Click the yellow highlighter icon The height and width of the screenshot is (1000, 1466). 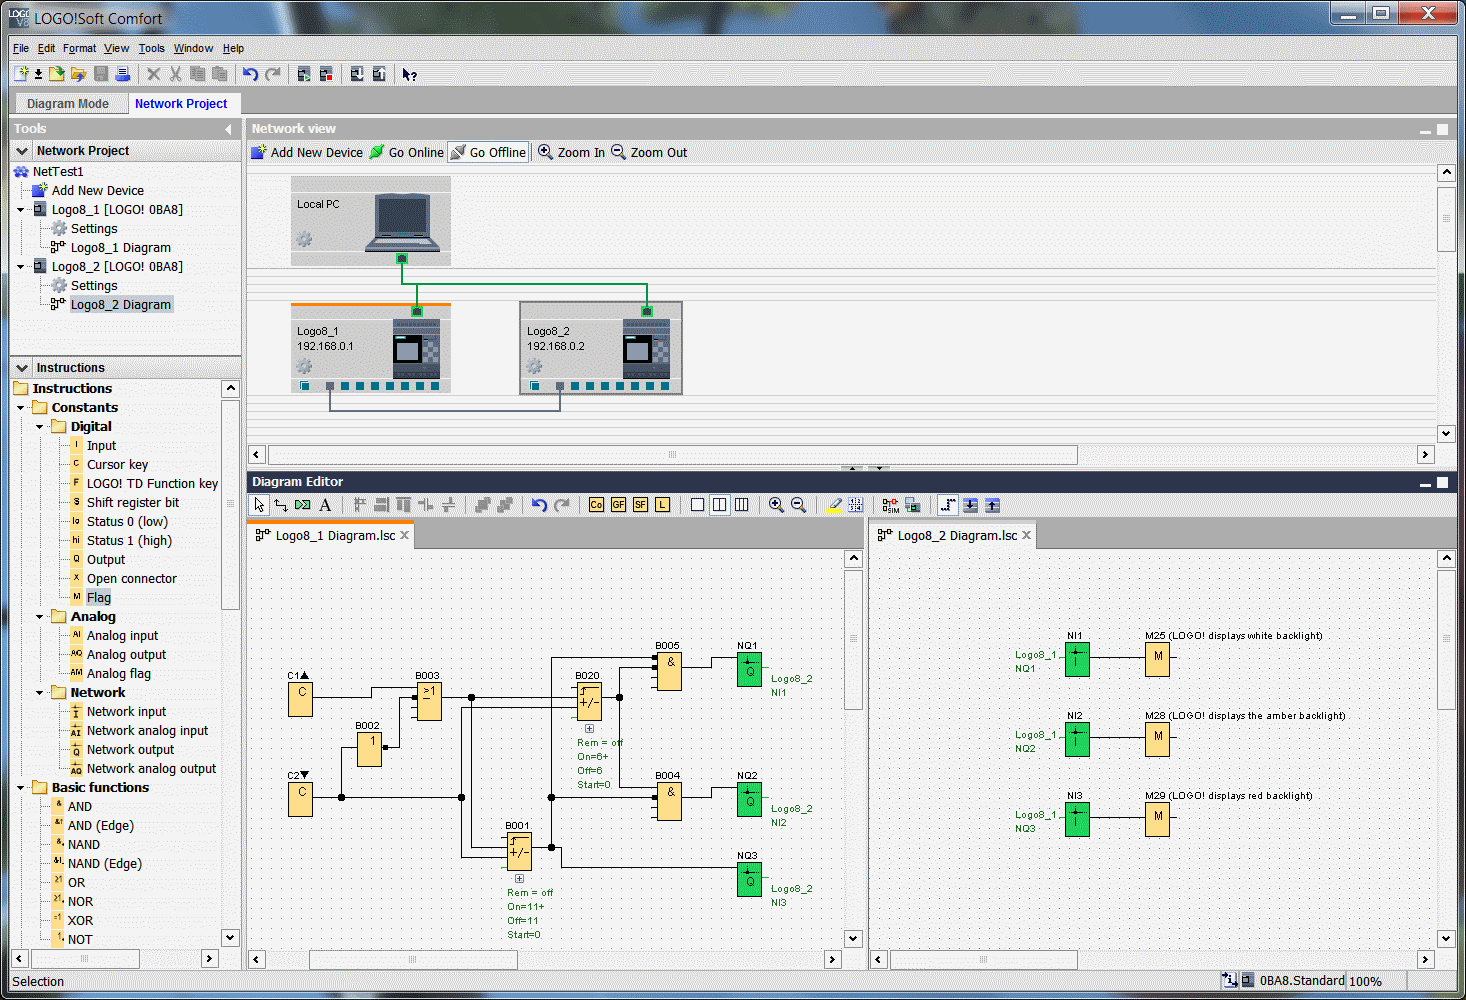point(834,505)
